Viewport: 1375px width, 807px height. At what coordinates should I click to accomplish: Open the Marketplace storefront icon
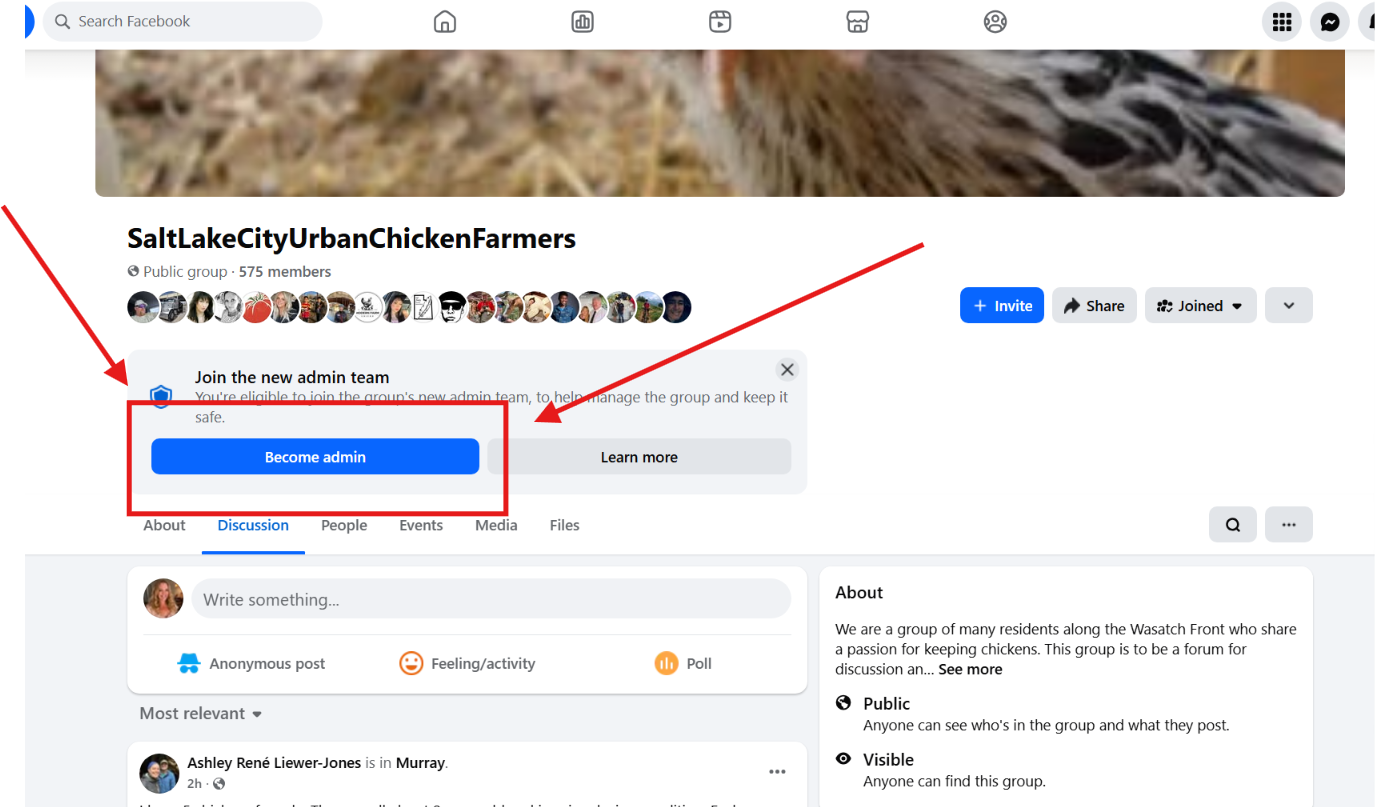(857, 22)
